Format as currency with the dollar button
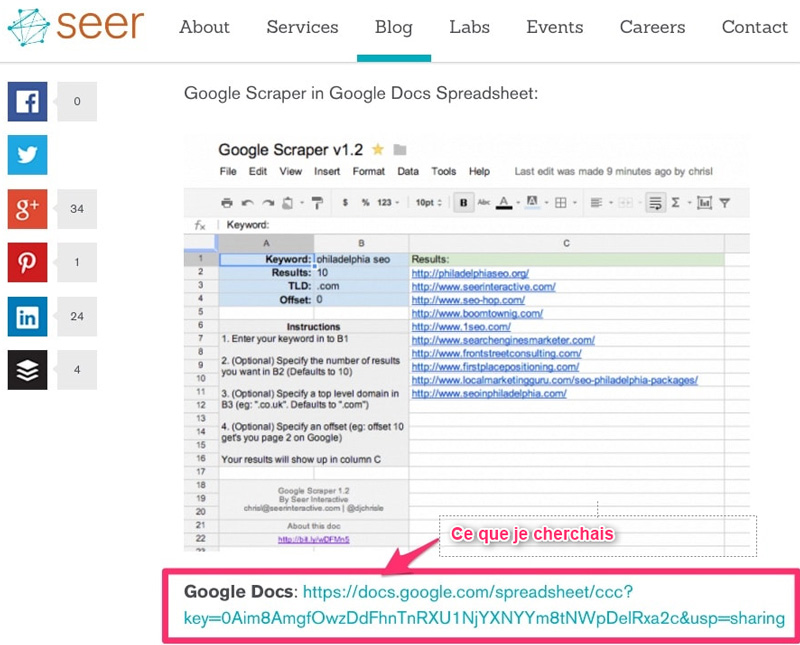 345,203
